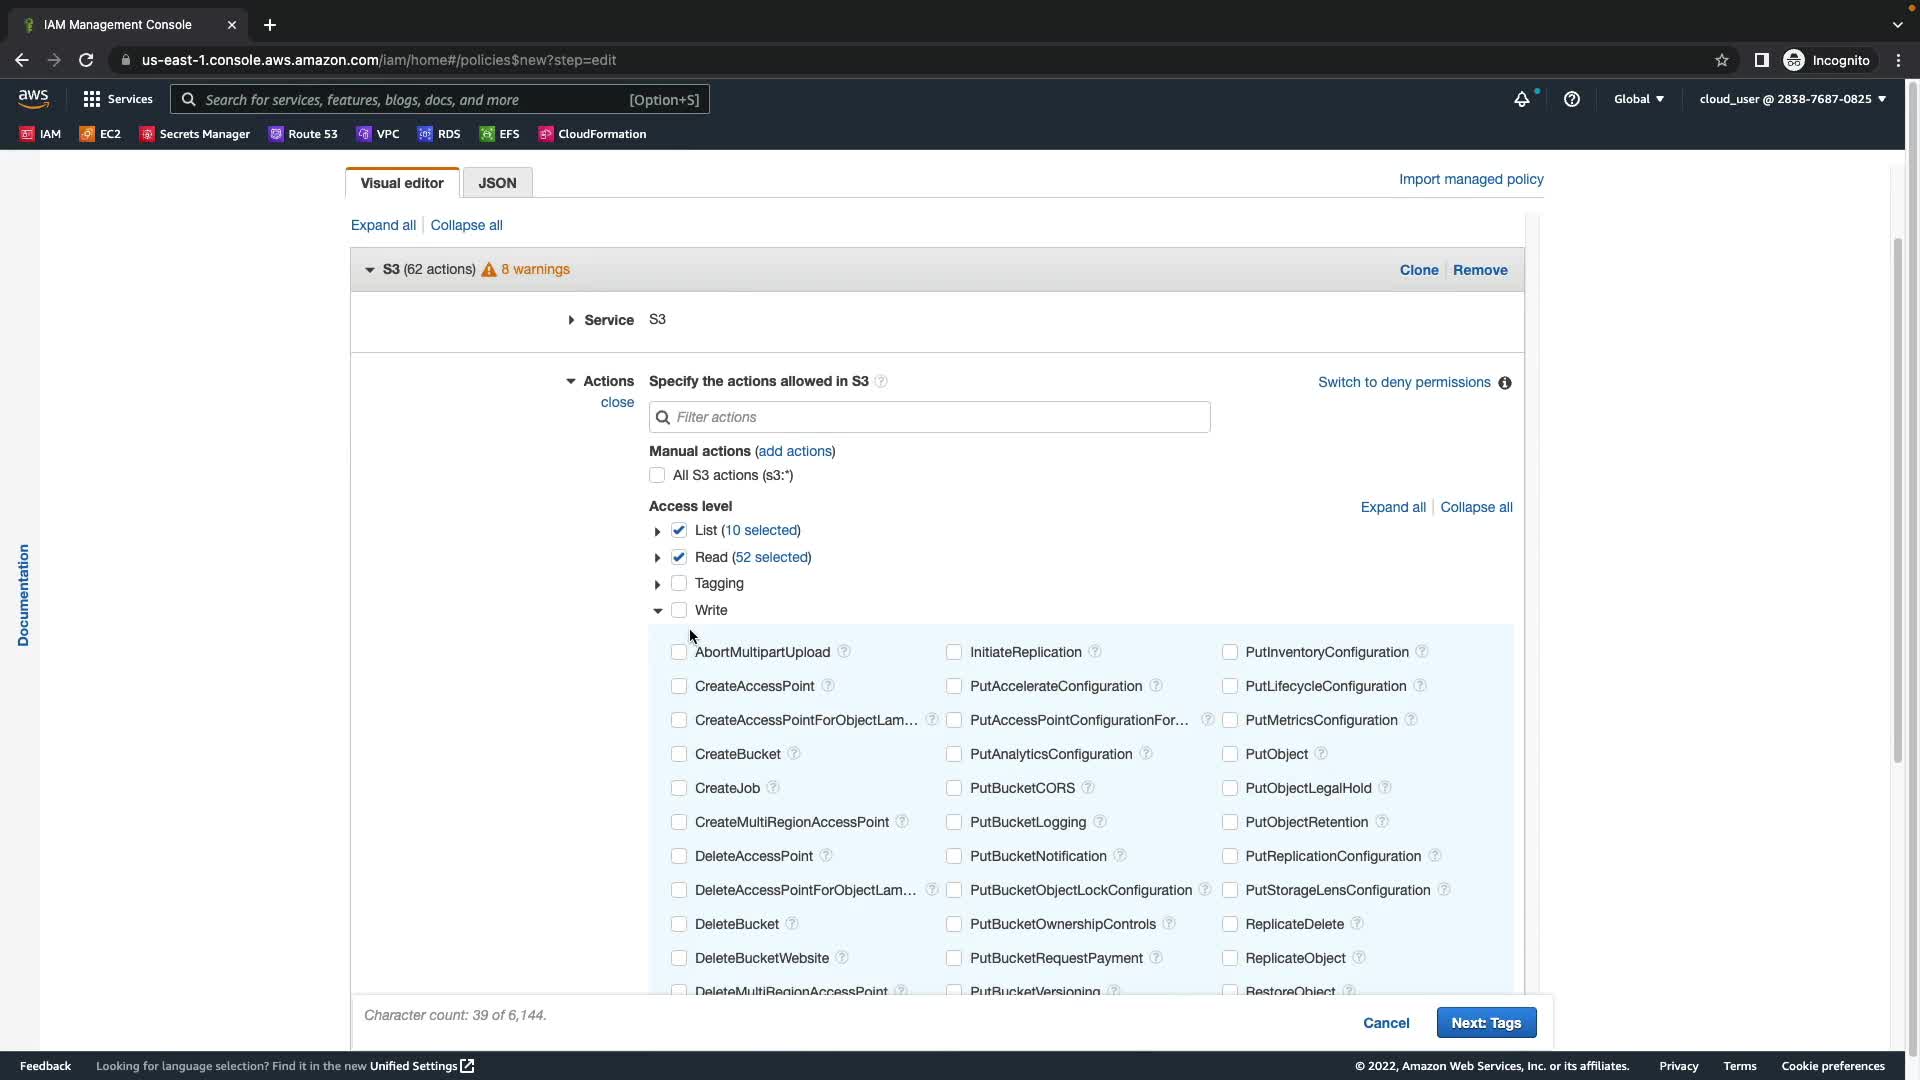The width and height of the screenshot is (1920, 1080).
Task: Click info icon beside Switch to deny permissions
Action: (x=1505, y=383)
